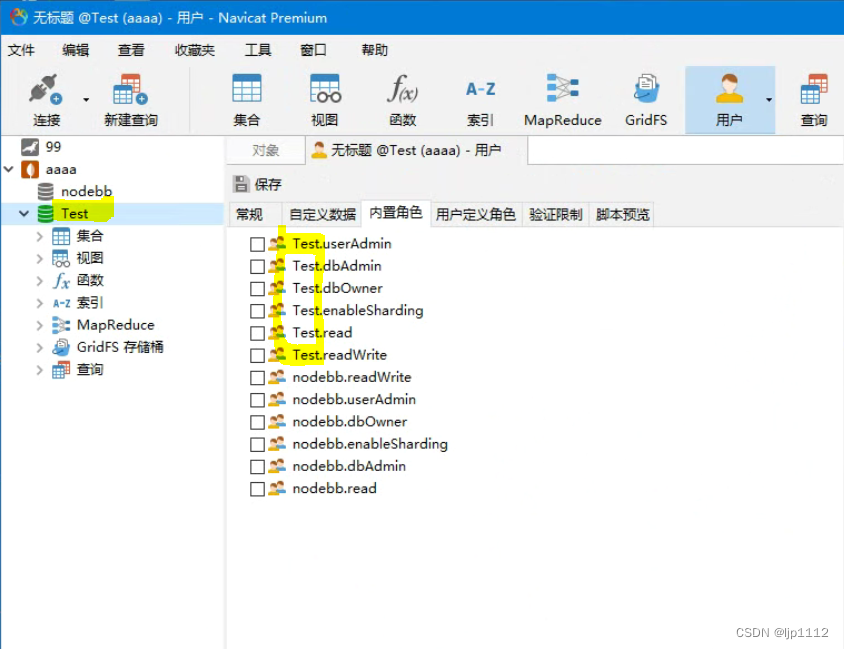Switch to the Authentication Restrictions tab
This screenshot has width=844, height=649.
coord(556,215)
